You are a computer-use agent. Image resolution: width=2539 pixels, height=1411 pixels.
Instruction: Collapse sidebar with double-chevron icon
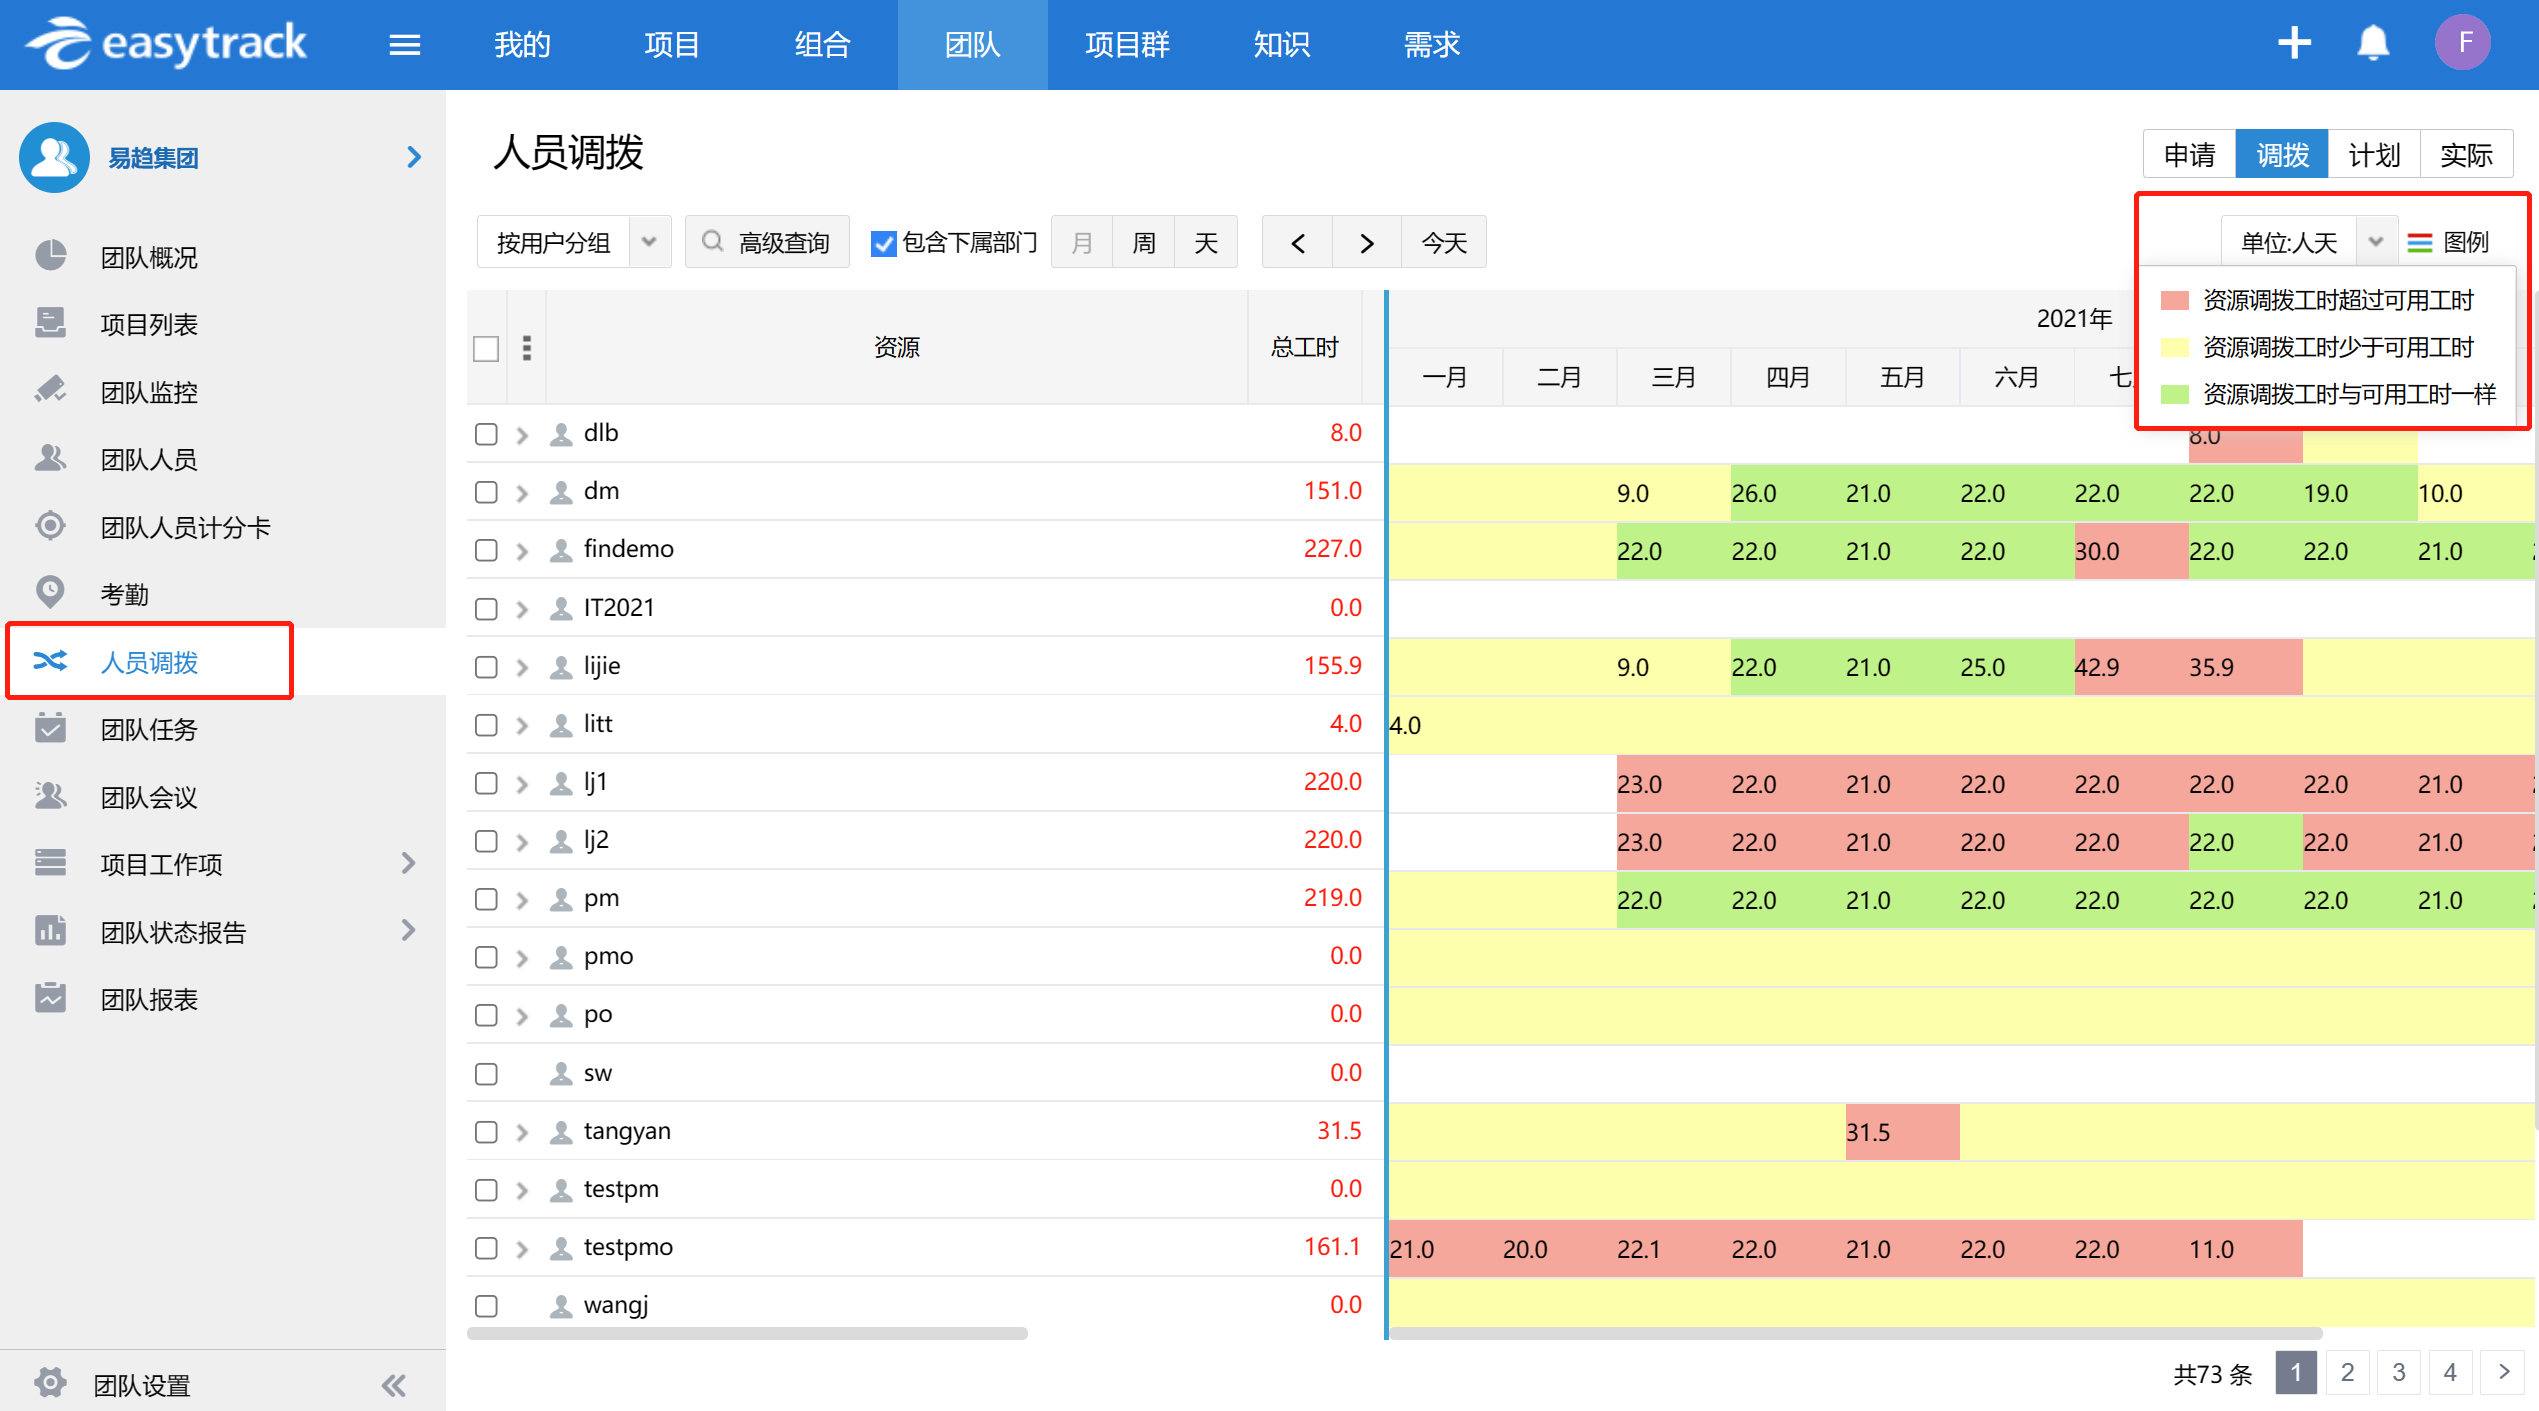coord(394,1385)
